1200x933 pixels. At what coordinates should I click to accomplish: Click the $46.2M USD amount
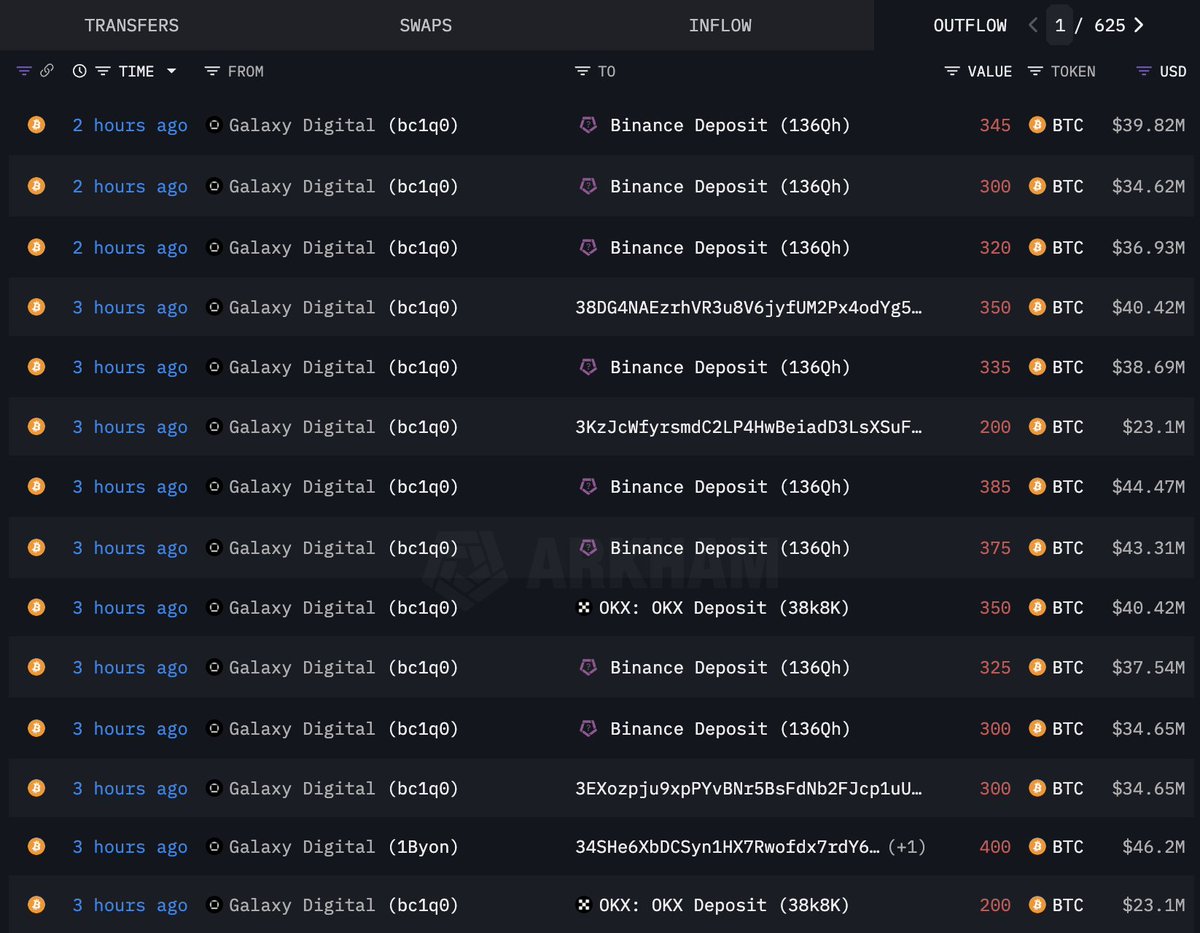(1154, 847)
